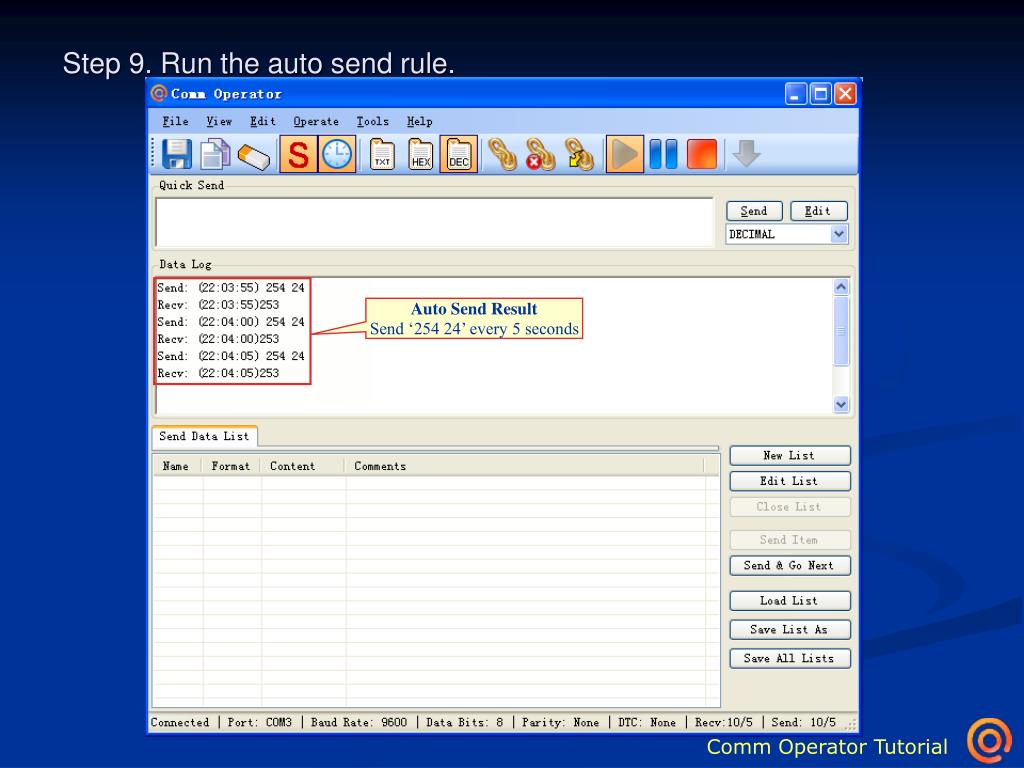Click the log line 'Recv: (22:04:00)253'

click(218, 339)
